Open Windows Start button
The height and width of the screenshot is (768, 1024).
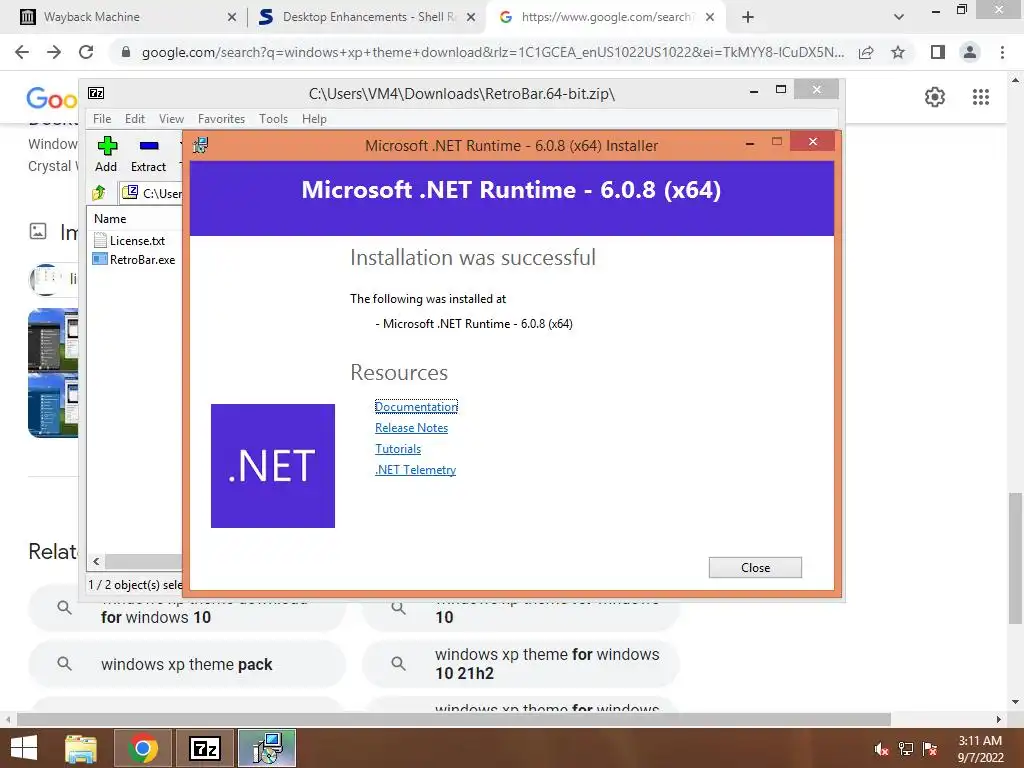[24, 748]
